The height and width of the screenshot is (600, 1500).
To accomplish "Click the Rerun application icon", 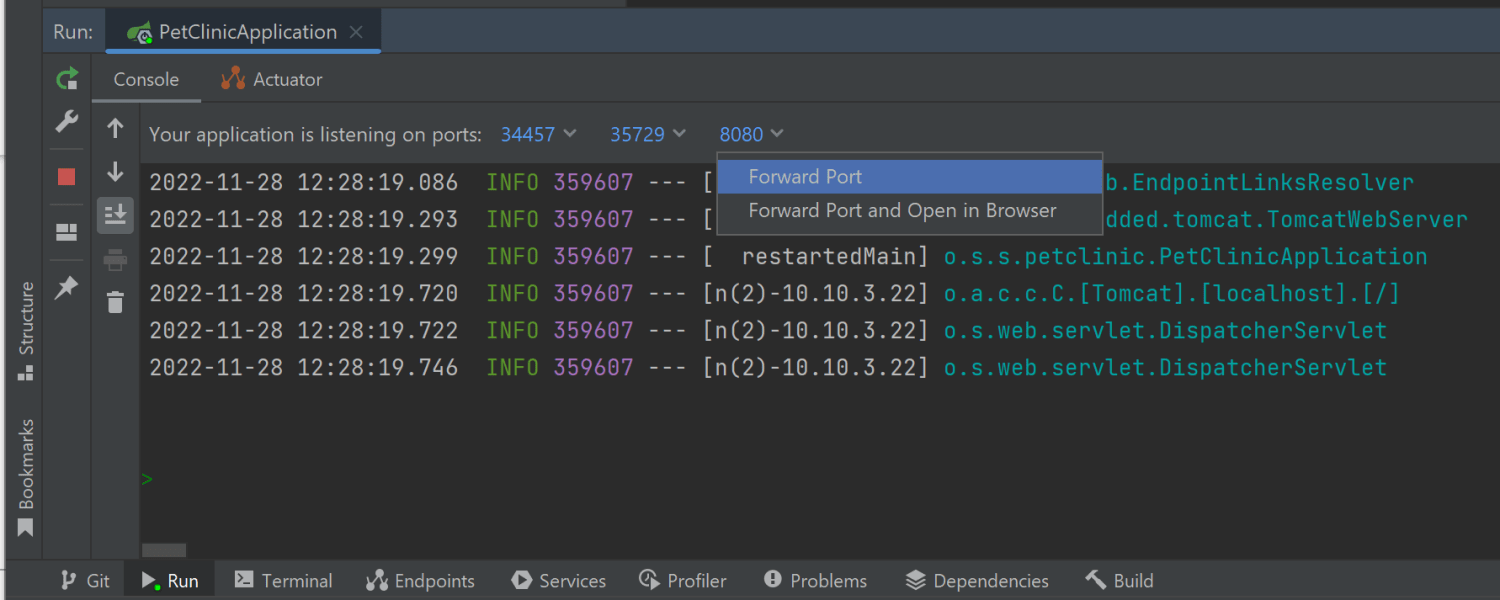I will pos(67,79).
